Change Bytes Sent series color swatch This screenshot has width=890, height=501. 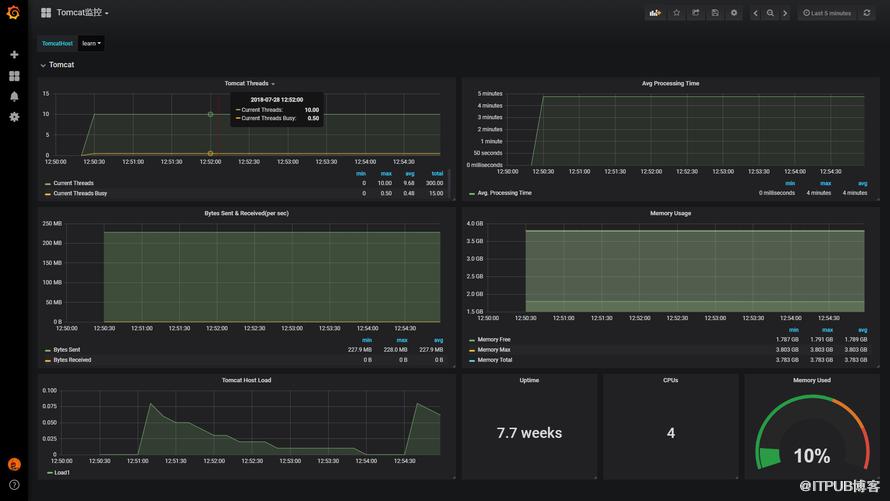coord(48,350)
